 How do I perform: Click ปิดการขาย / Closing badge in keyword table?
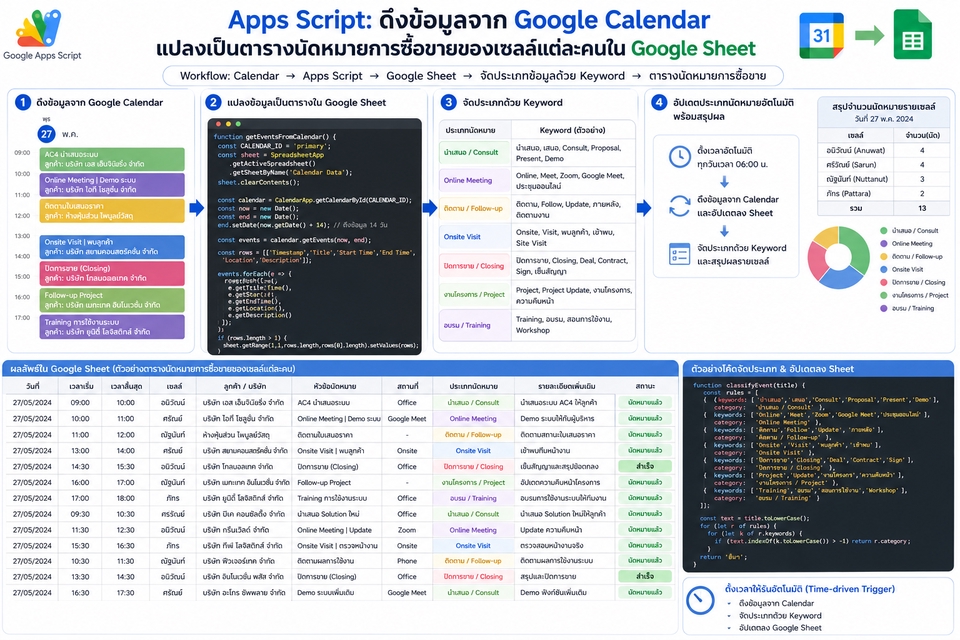pyautogui.click(x=473, y=266)
